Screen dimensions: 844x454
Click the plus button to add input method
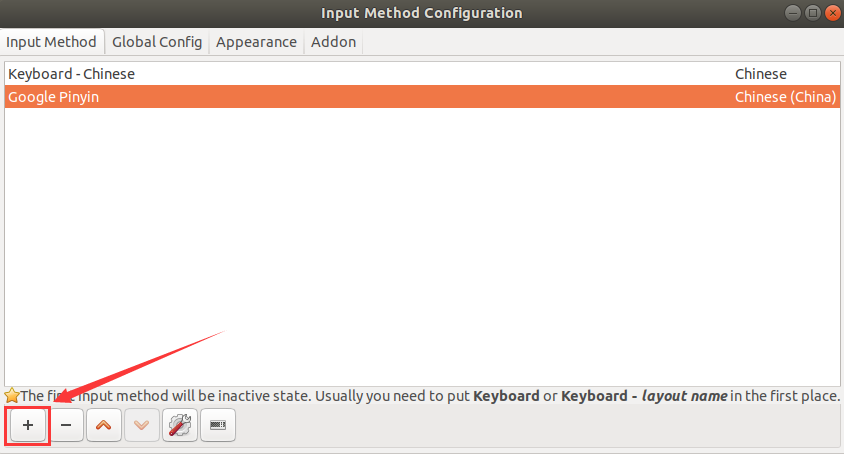[28, 425]
